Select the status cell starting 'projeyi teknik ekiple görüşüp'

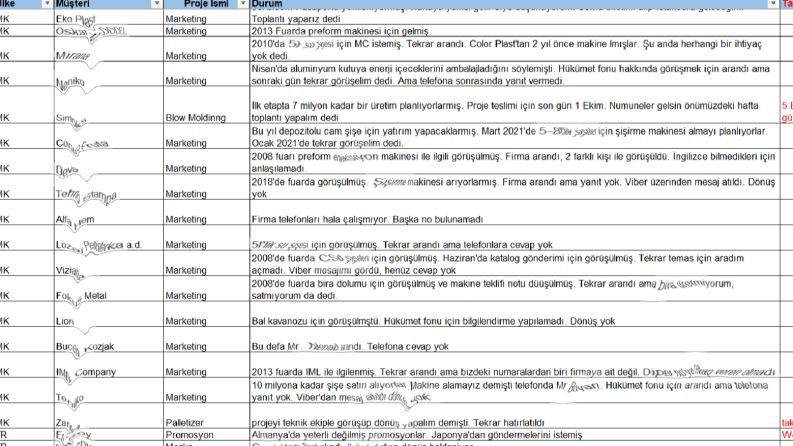pos(515,416)
